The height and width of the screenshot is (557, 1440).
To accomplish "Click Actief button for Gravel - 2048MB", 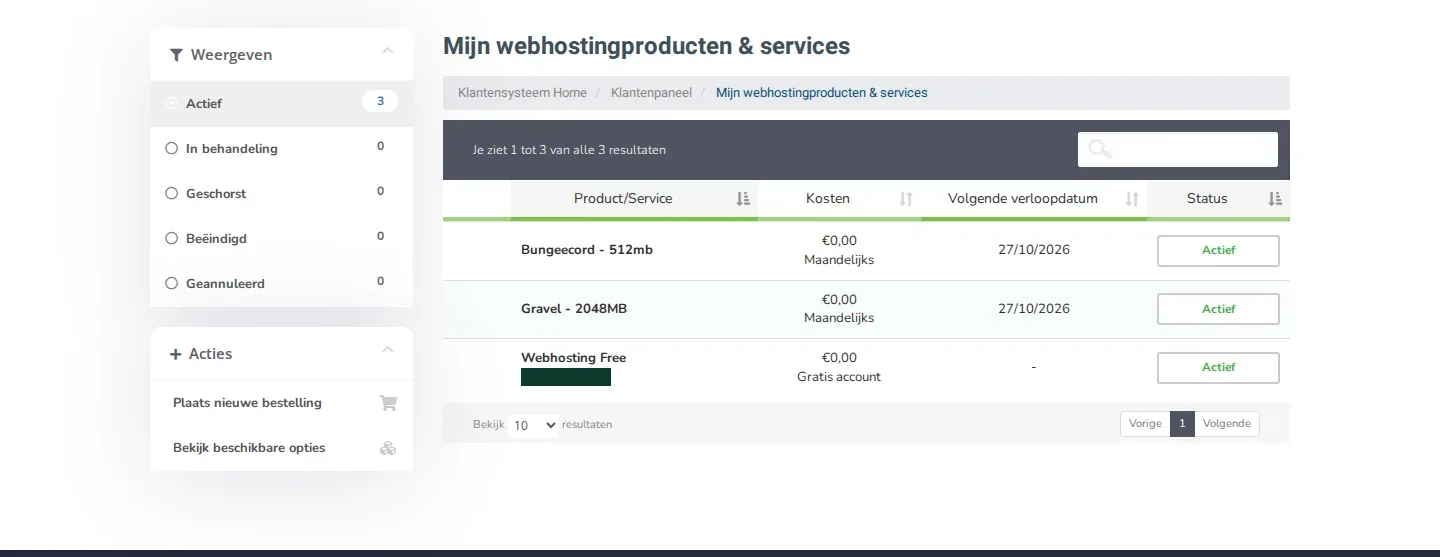I will [x=1218, y=309].
